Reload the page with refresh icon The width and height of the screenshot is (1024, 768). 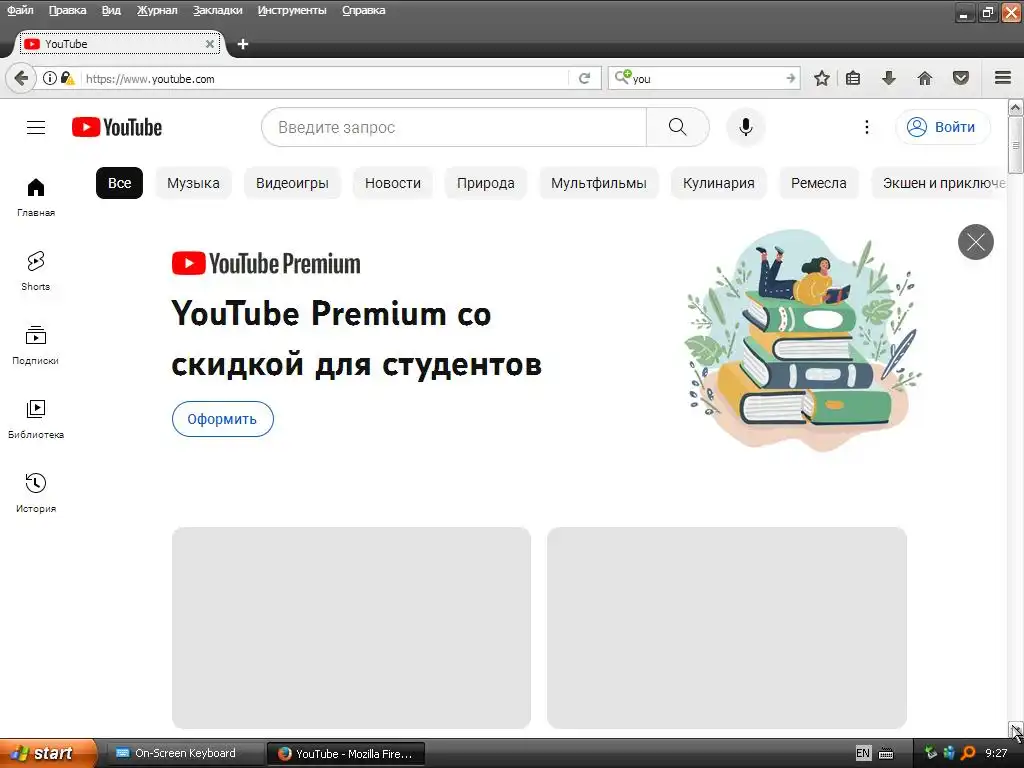(584, 78)
